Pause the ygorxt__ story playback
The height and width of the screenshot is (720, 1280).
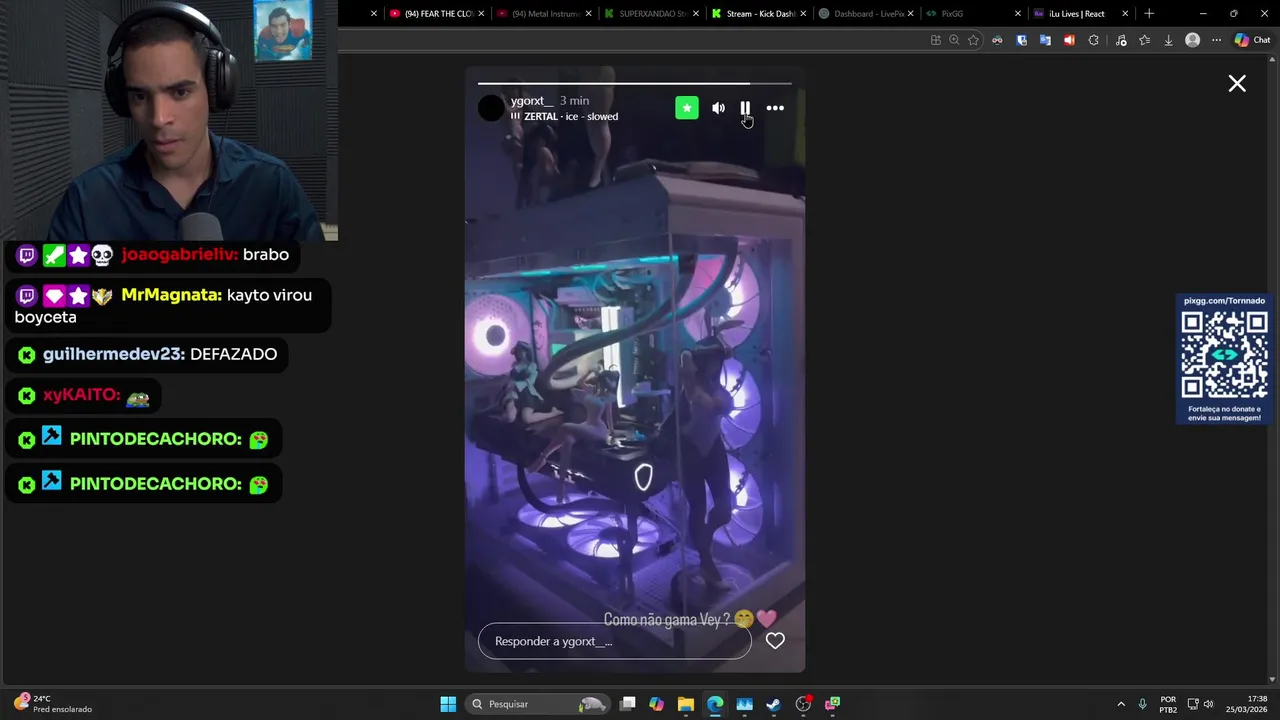pyautogui.click(x=745, y=108)
